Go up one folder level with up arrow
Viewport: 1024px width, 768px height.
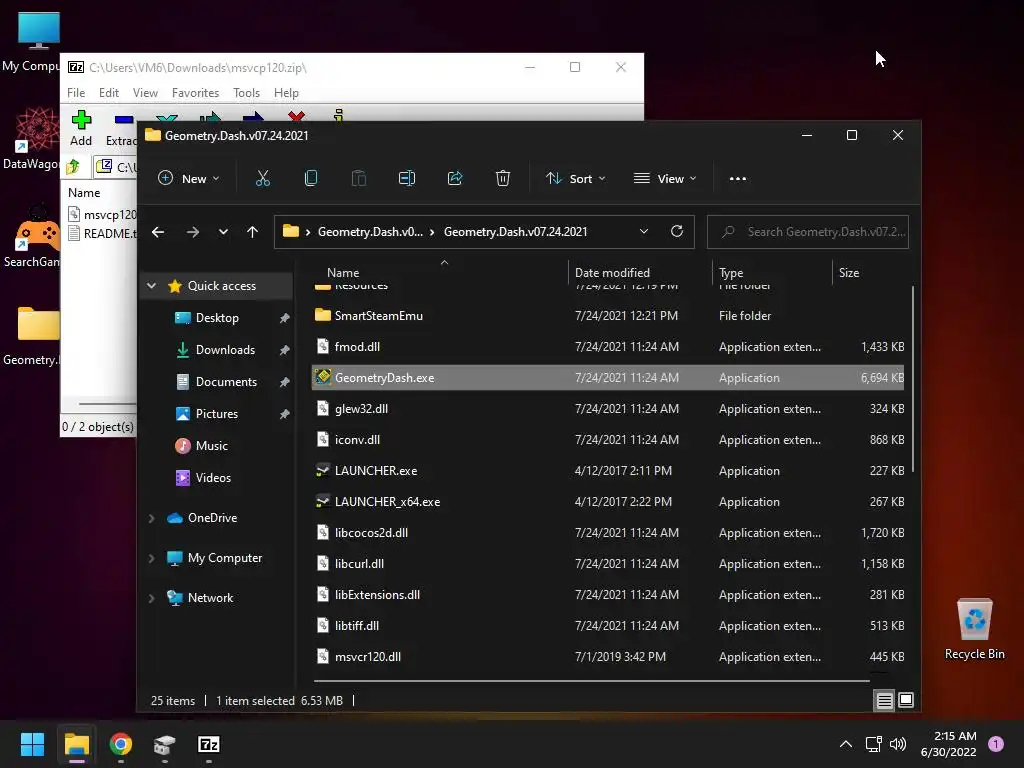253,232
